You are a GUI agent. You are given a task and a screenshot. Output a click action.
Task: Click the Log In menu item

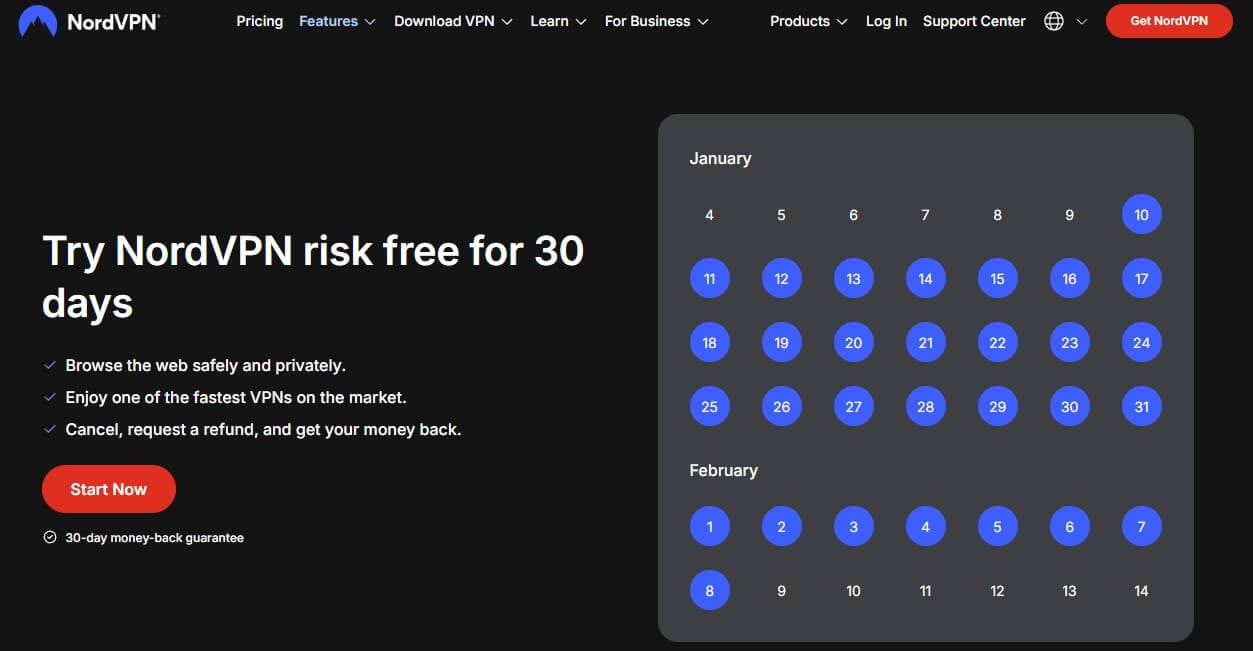click(x=886, y=20)
